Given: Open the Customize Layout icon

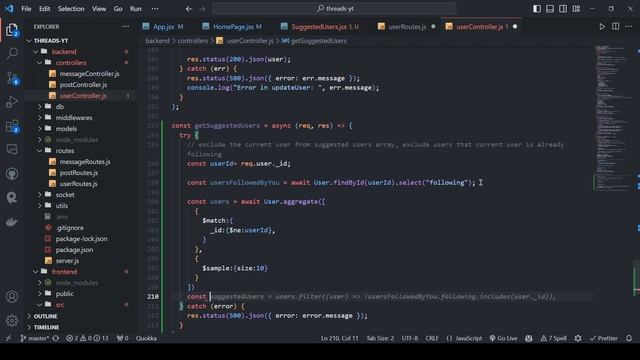Looking at the screenshot, I should [x=576, y=9].
